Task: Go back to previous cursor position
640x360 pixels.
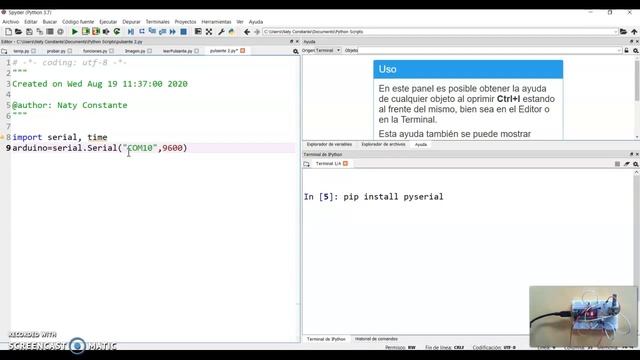Action: point(247,31)
